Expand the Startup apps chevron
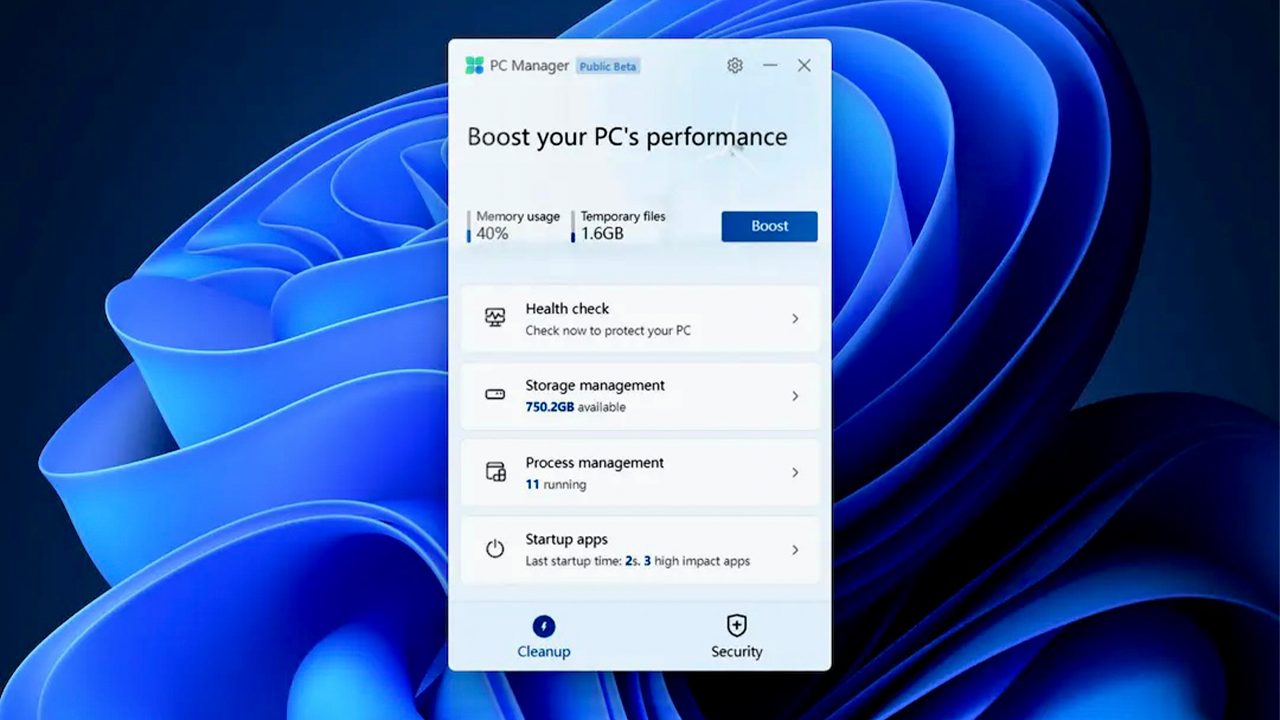Viewport: 1280px width, 720px height. tap(795, 550)
